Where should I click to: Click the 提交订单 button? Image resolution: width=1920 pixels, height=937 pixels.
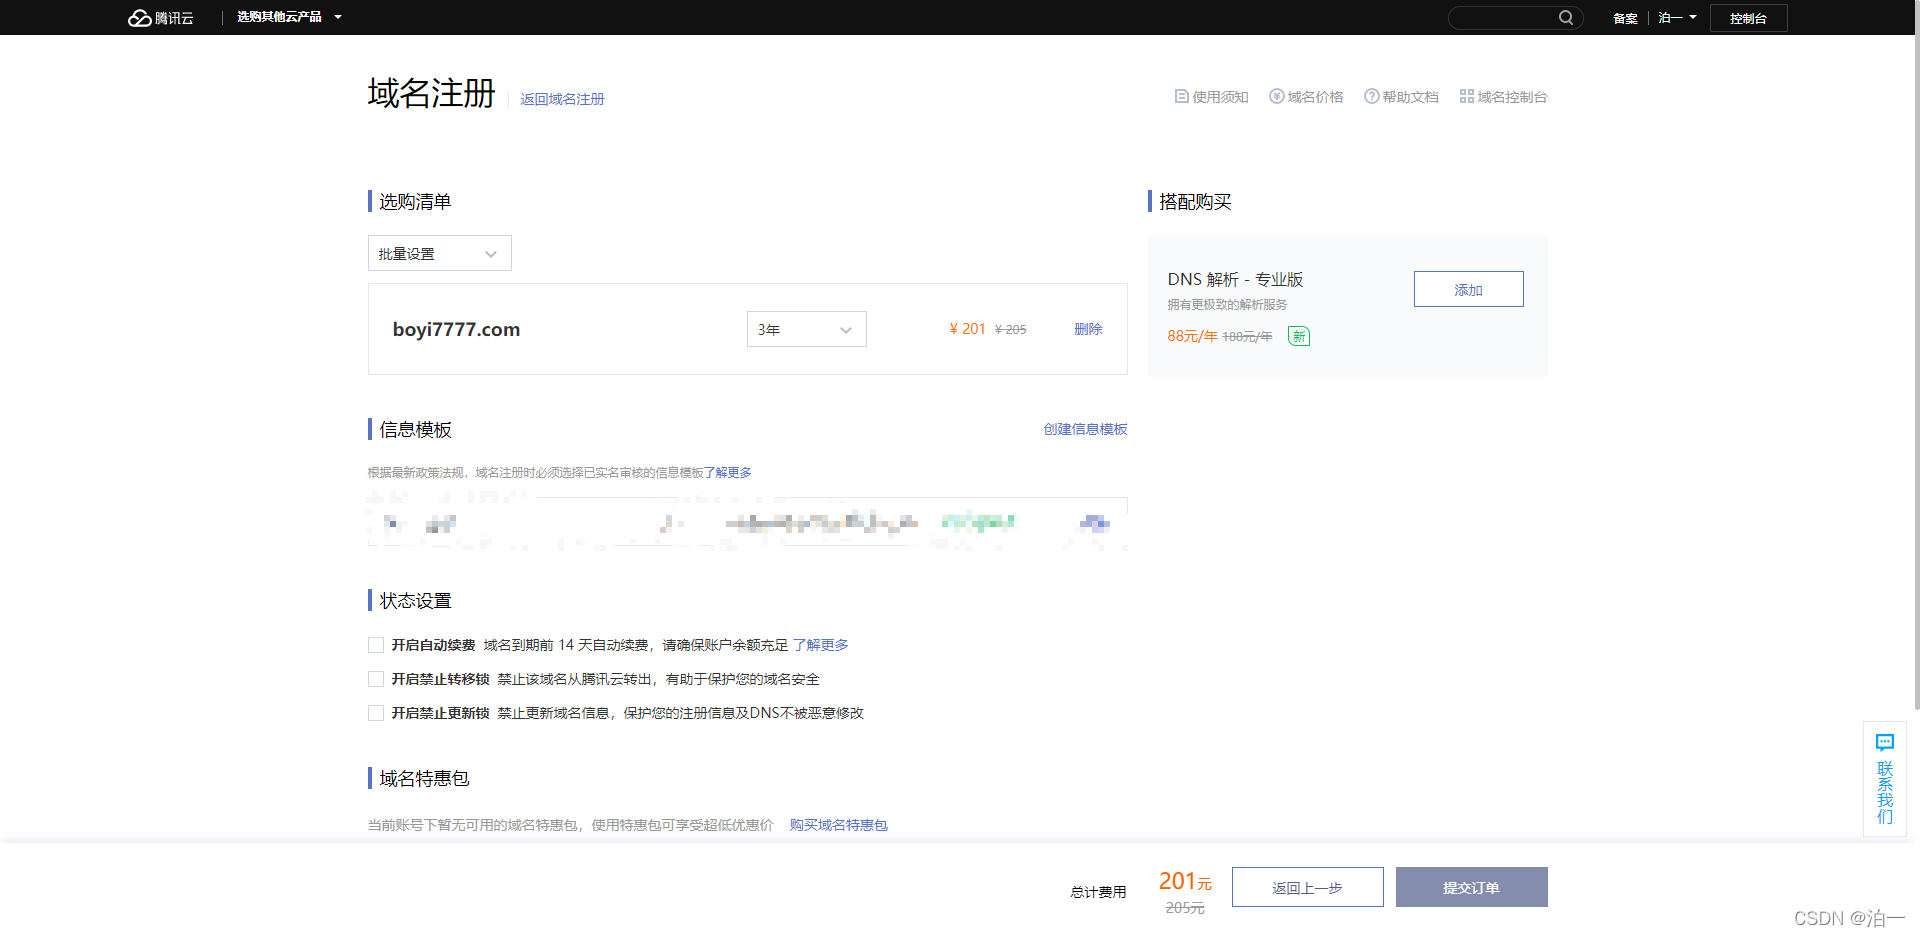(x=1470, y=887)
